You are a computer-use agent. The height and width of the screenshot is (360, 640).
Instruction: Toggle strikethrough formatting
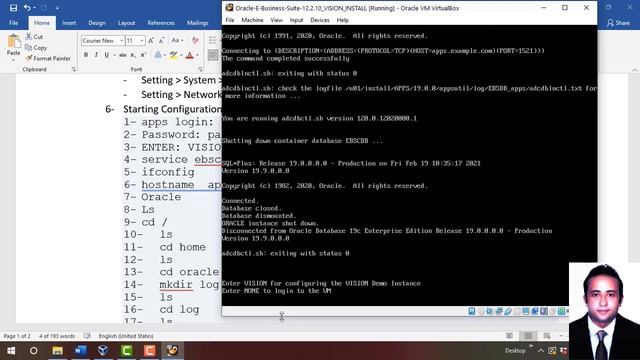[122, 55]
